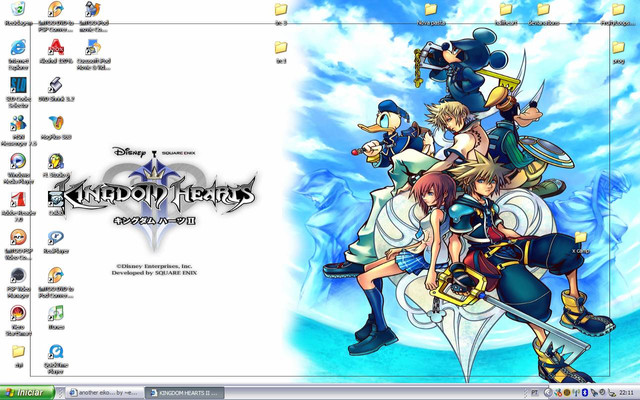Open the ImTOO iPod Movie Converter shortcut
The width and height of the screenshot is (640, 400).
[x=93, y=10]
